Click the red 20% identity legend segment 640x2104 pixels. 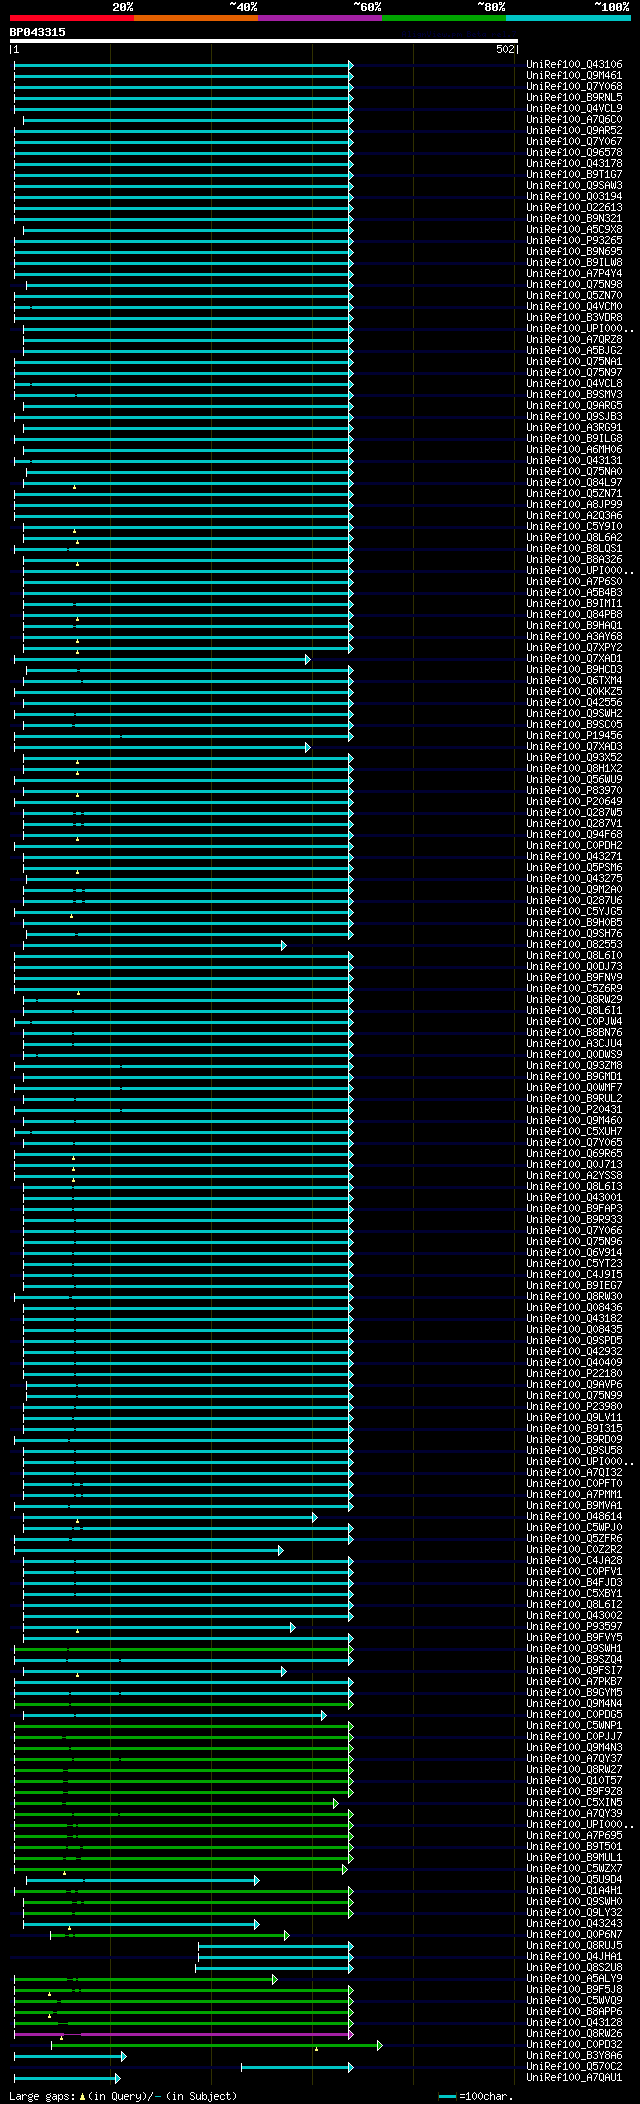tap(72, 17)
